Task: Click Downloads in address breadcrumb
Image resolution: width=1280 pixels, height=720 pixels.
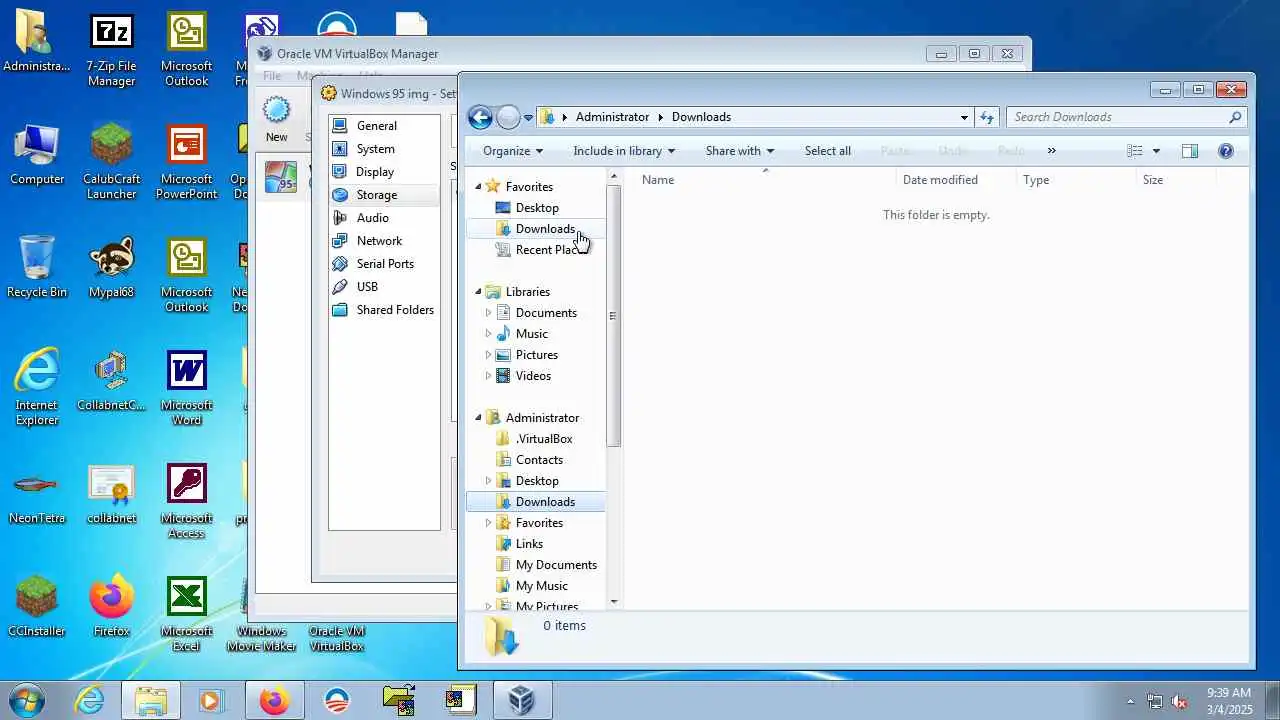Action: pos(701,117)
